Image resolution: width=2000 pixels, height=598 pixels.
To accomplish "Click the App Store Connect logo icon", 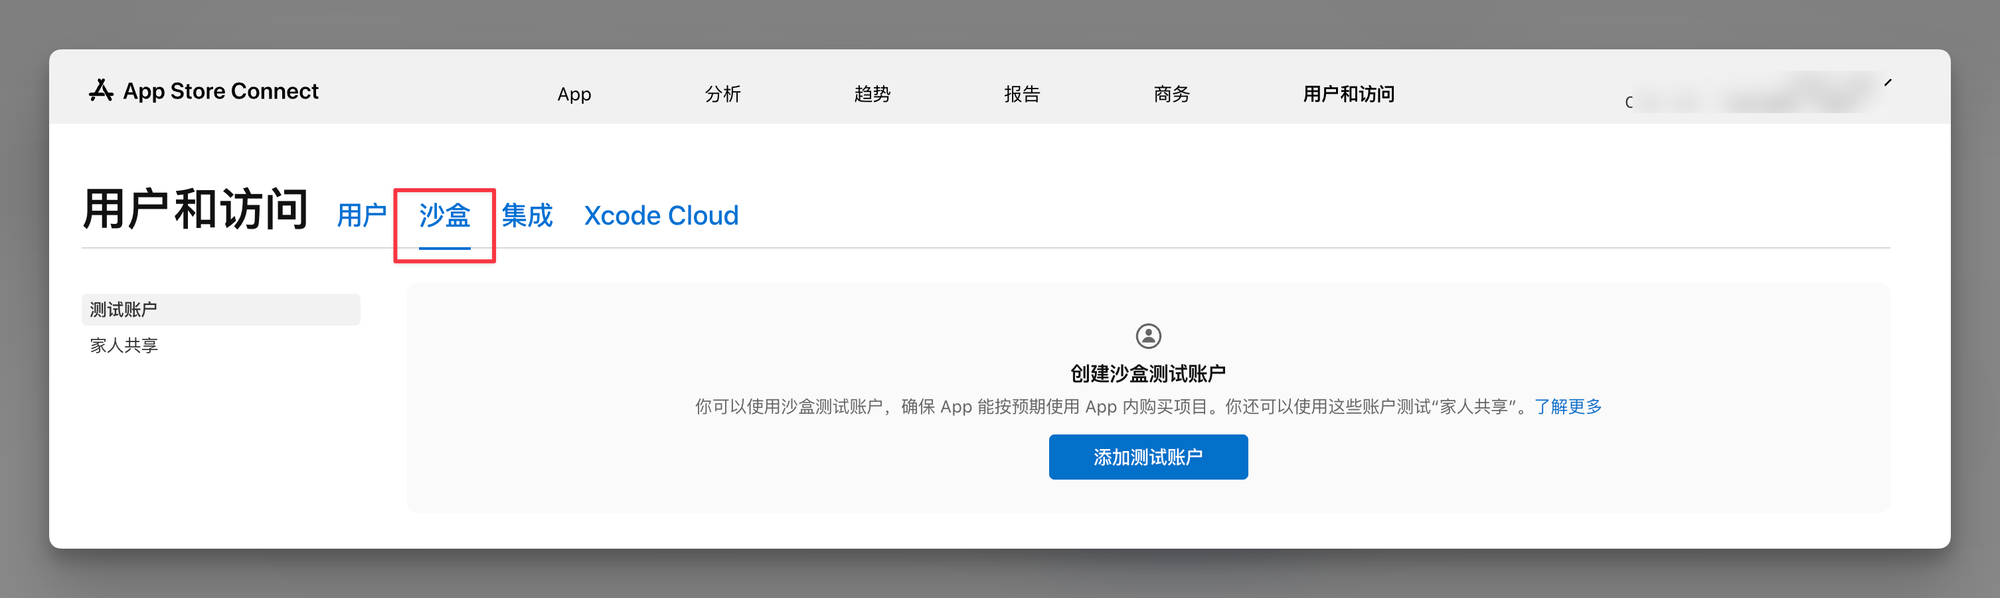I will [x=101, y=91].
